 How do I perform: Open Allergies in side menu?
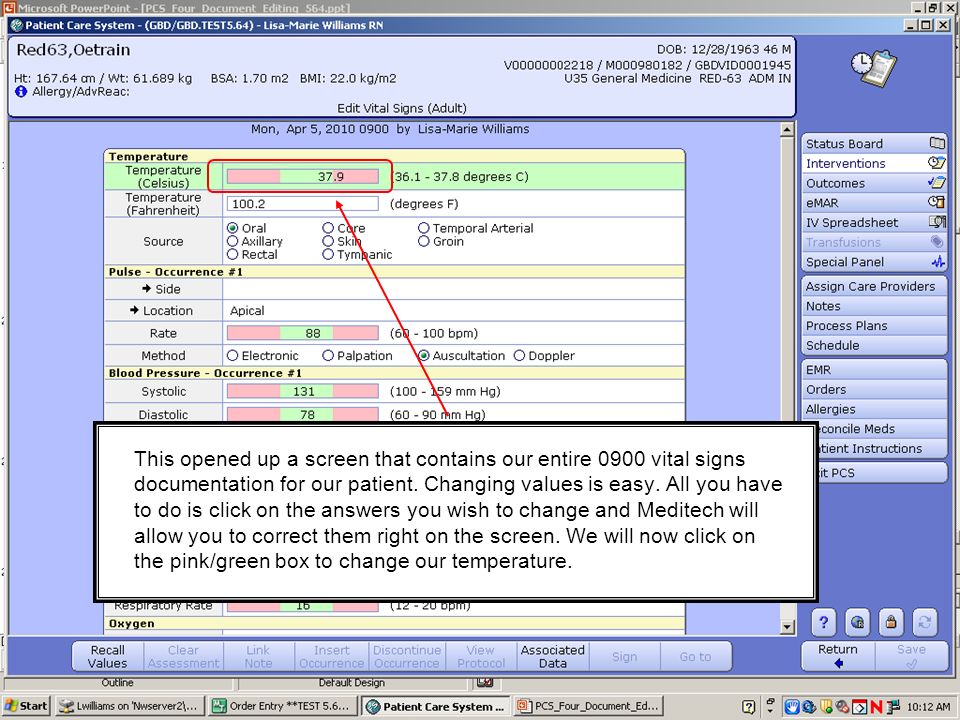click(874, 409)
